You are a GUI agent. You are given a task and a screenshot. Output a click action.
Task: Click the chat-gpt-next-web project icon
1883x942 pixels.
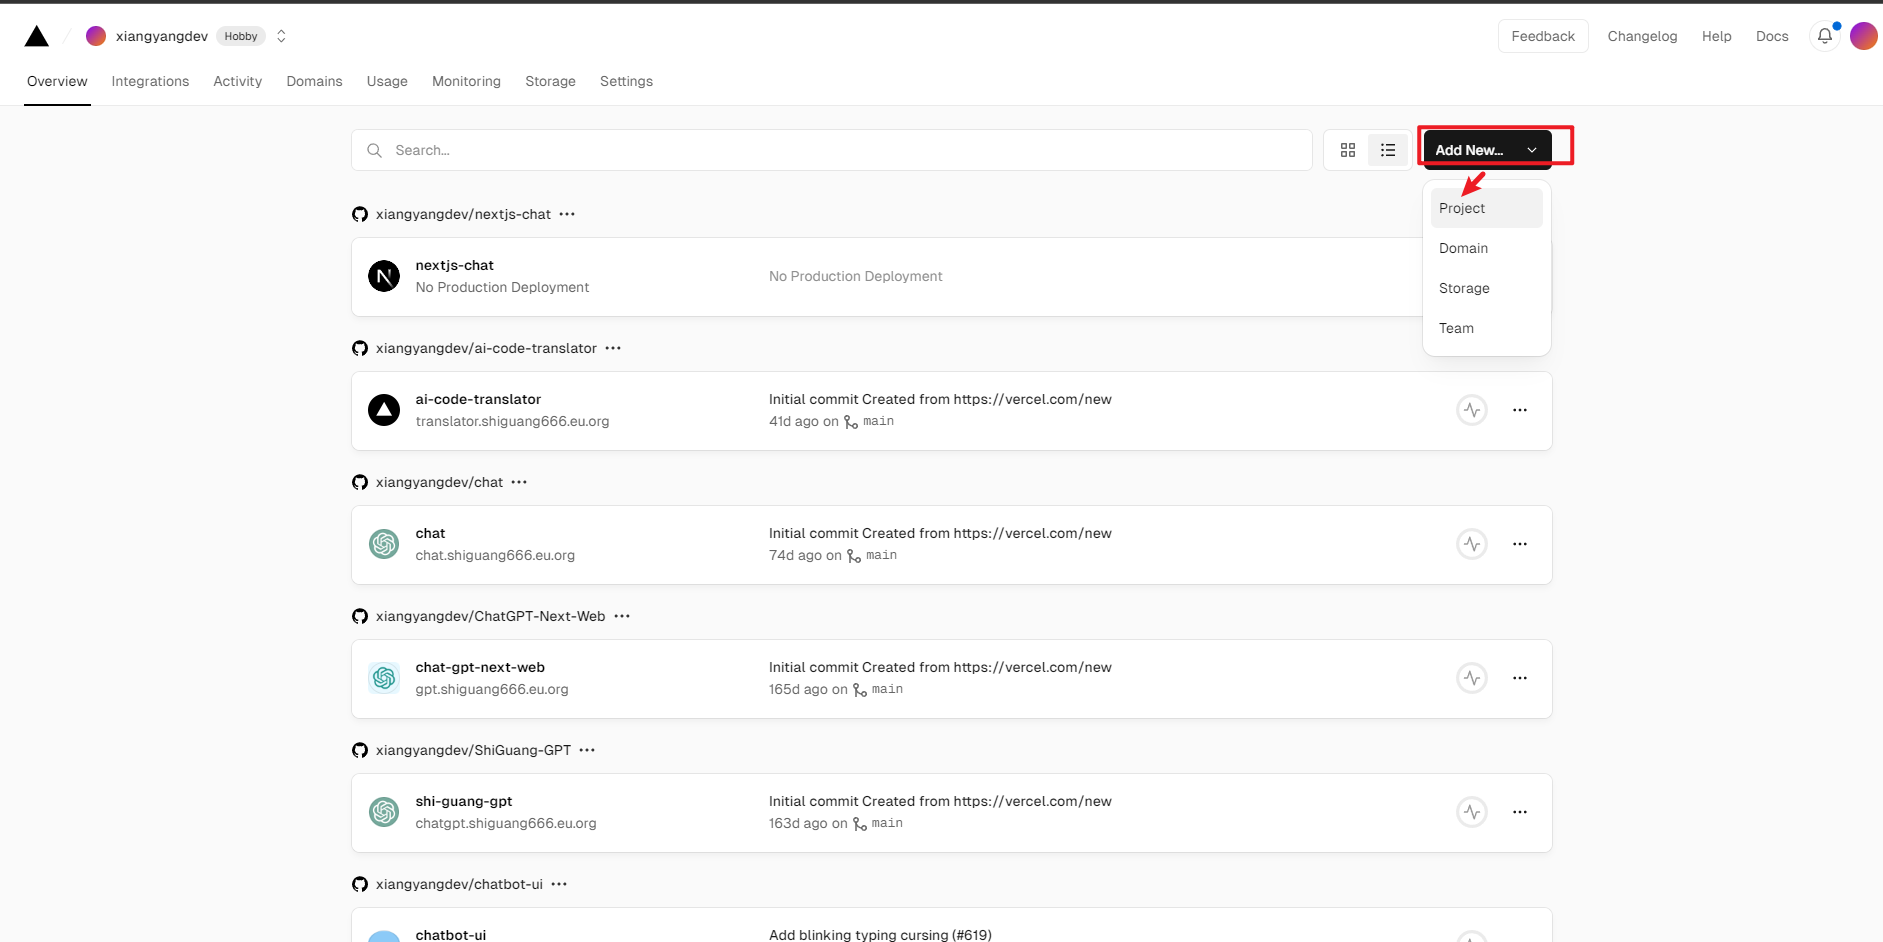384,678
